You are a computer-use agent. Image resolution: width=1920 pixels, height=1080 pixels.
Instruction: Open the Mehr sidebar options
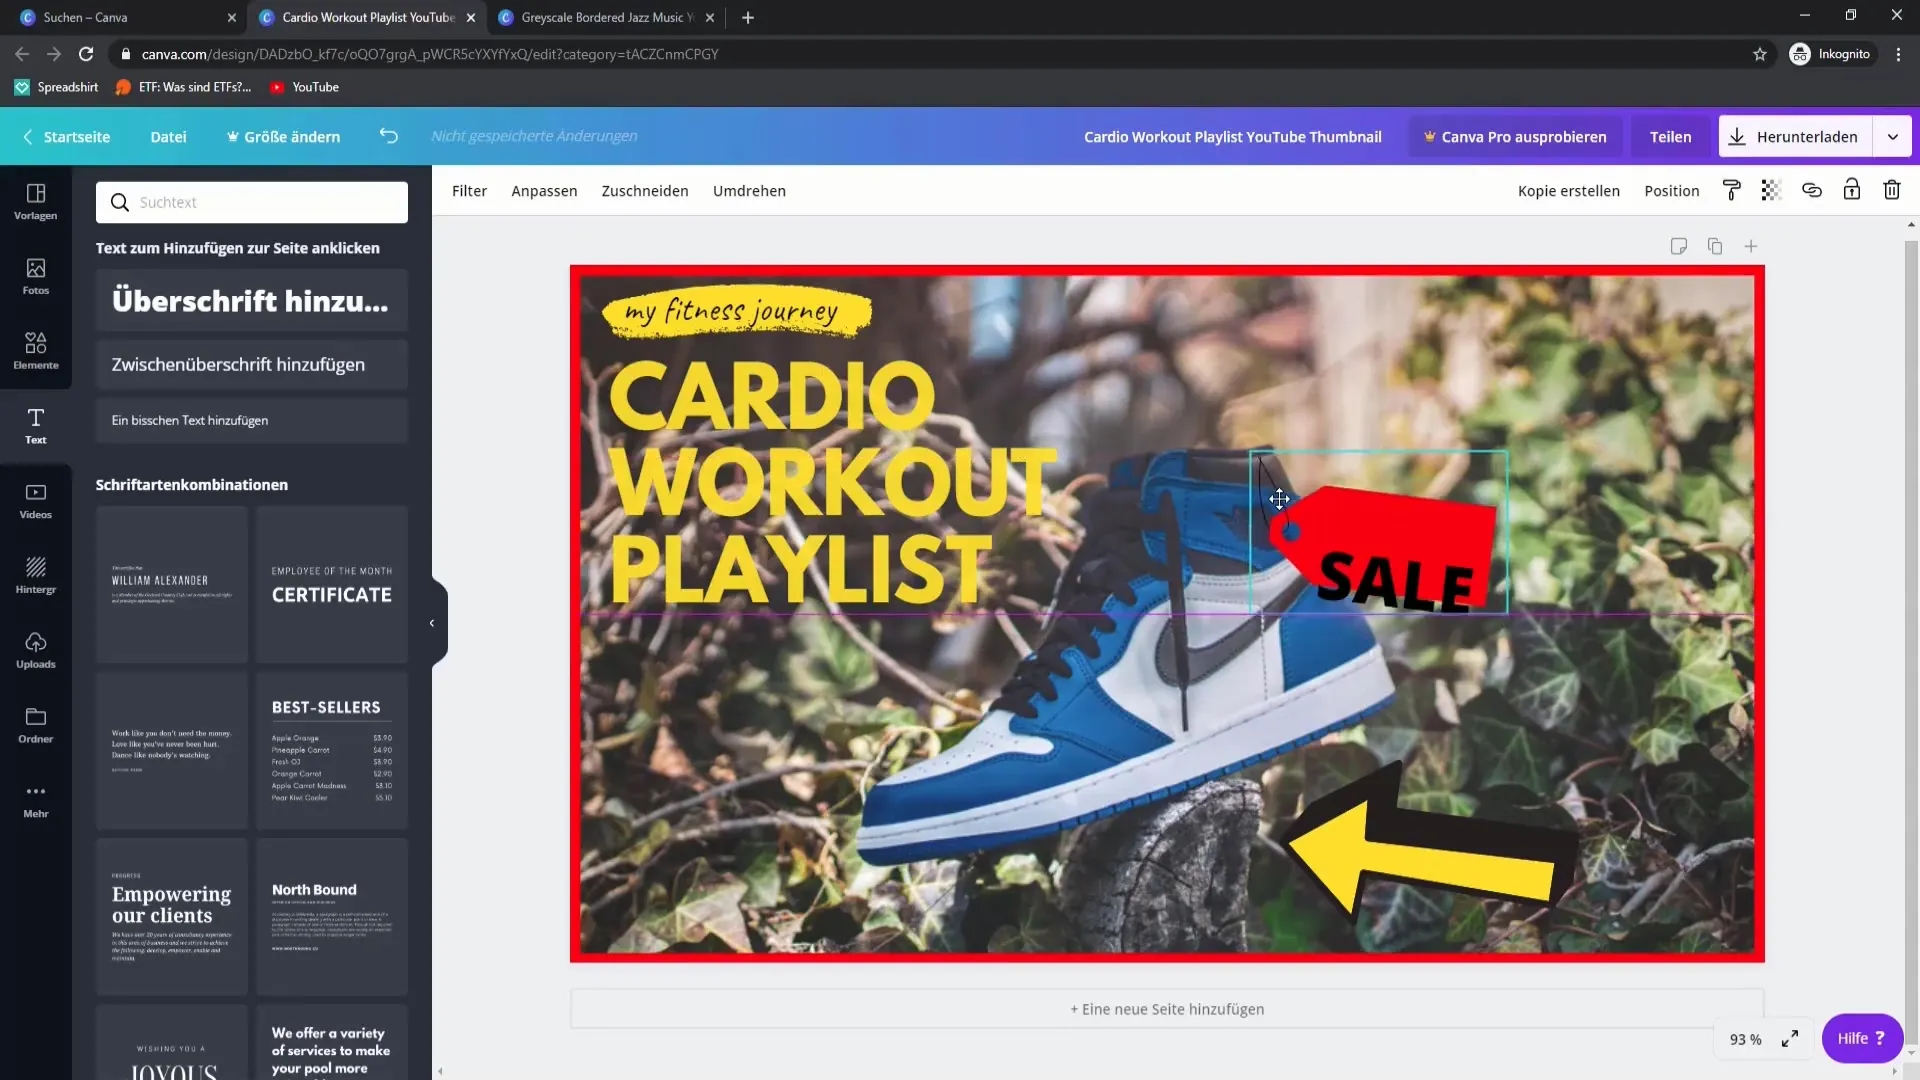35,800
